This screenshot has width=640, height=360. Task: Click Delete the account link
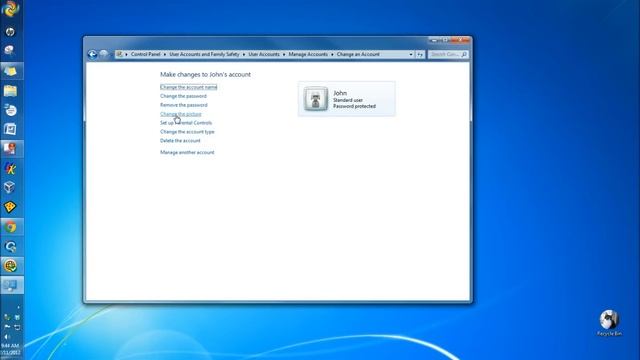[x=180, y=141]
